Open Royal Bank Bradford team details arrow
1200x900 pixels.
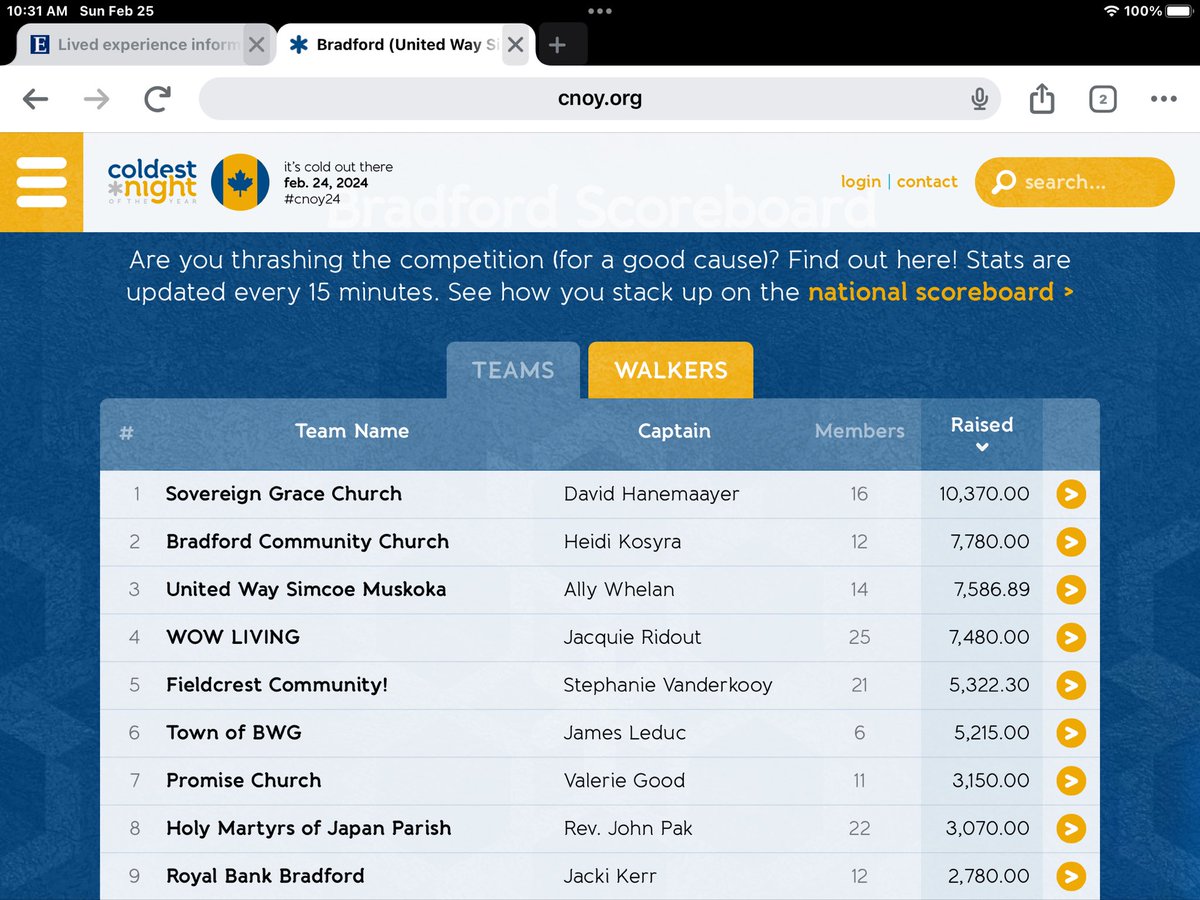tap(1071, 876)
